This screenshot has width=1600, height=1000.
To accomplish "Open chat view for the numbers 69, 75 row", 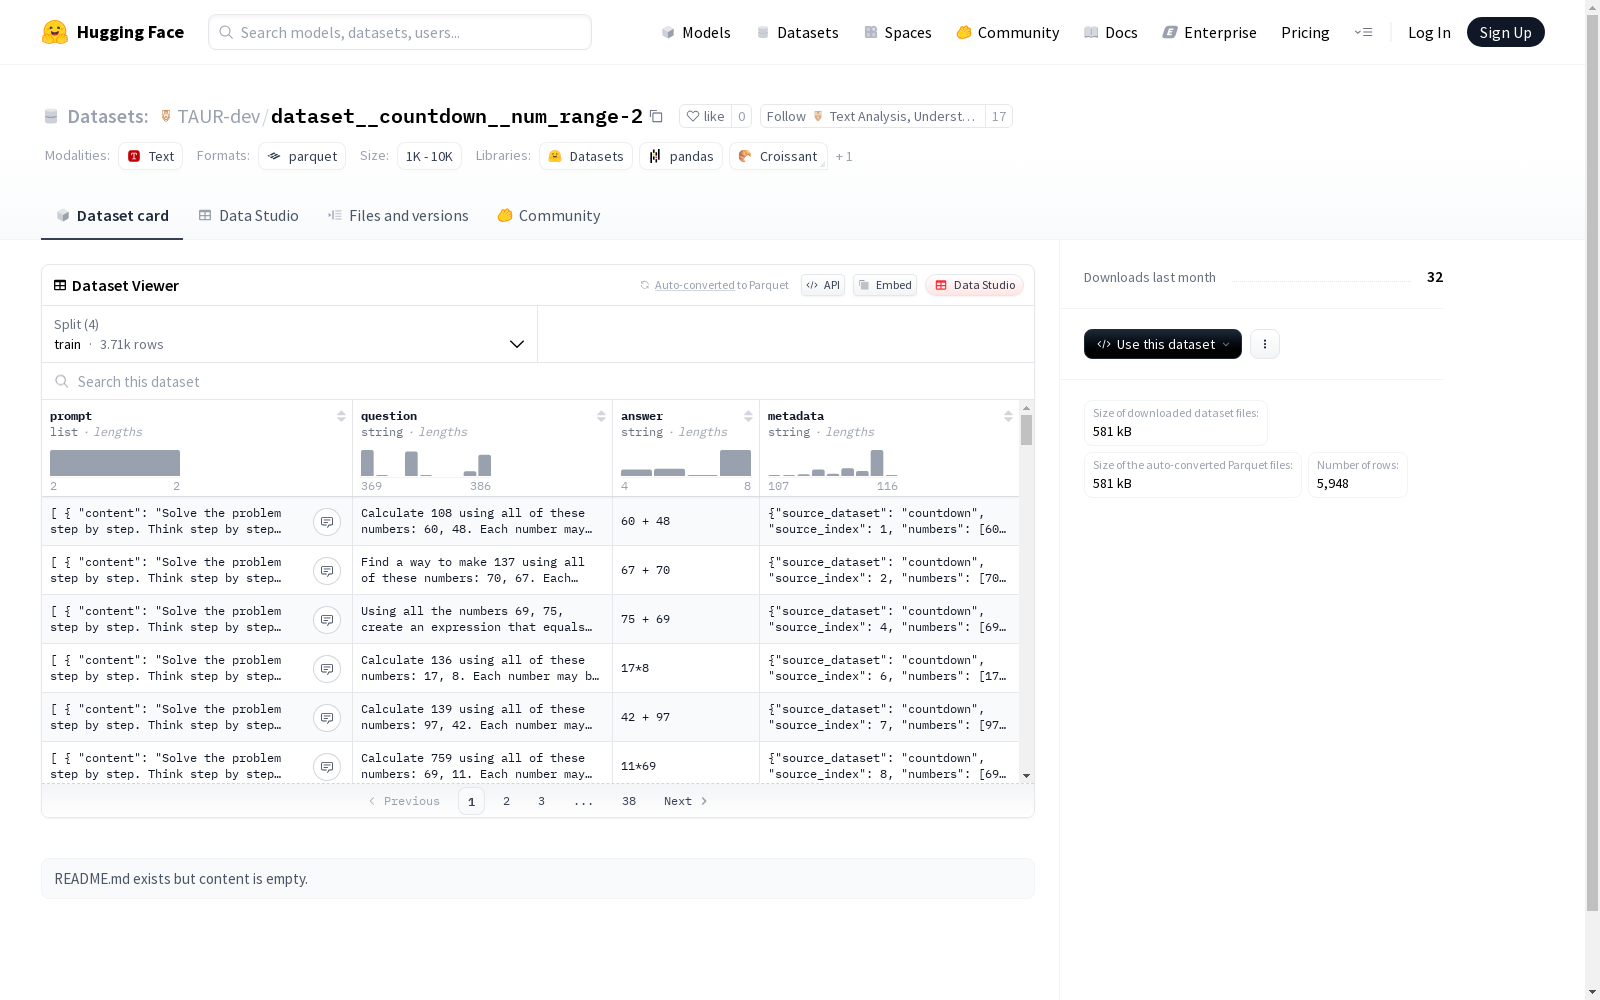I will 327,620.
